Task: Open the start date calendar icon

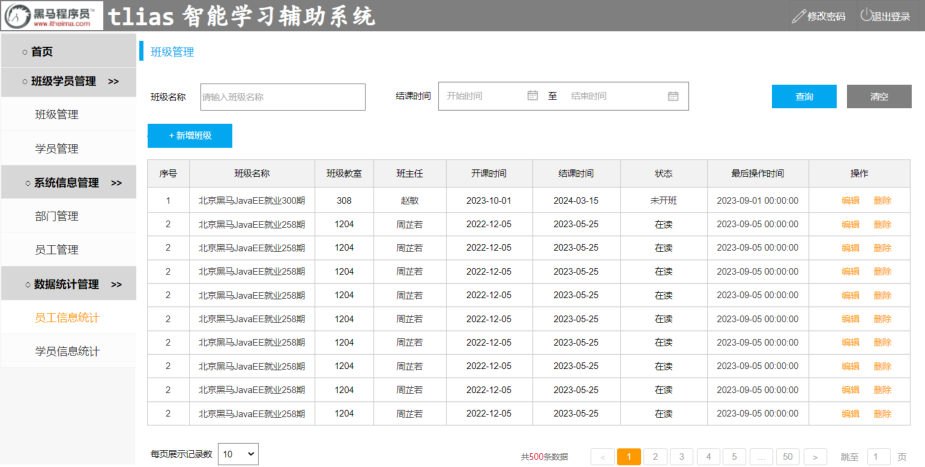Action: click(x=532, y=96)
